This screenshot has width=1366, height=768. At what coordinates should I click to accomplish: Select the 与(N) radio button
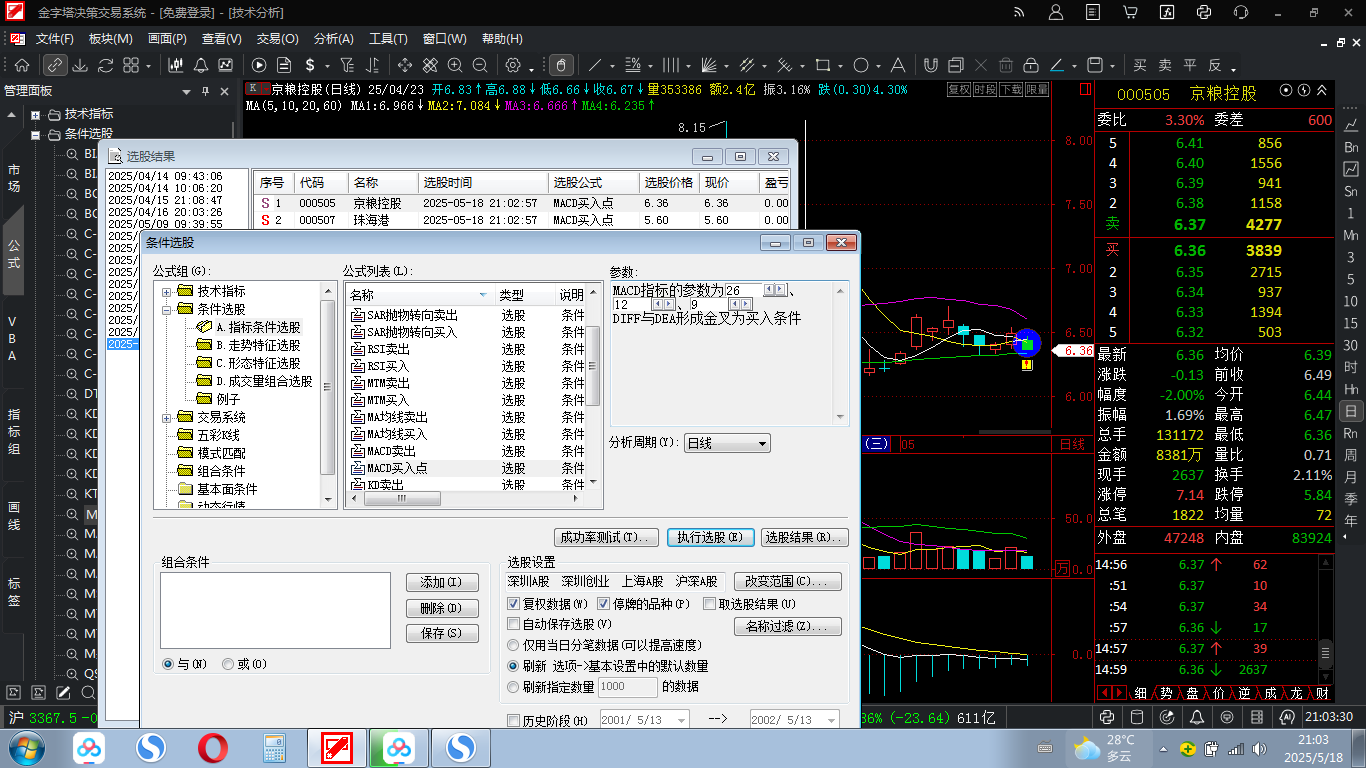[x=168, y=664]
